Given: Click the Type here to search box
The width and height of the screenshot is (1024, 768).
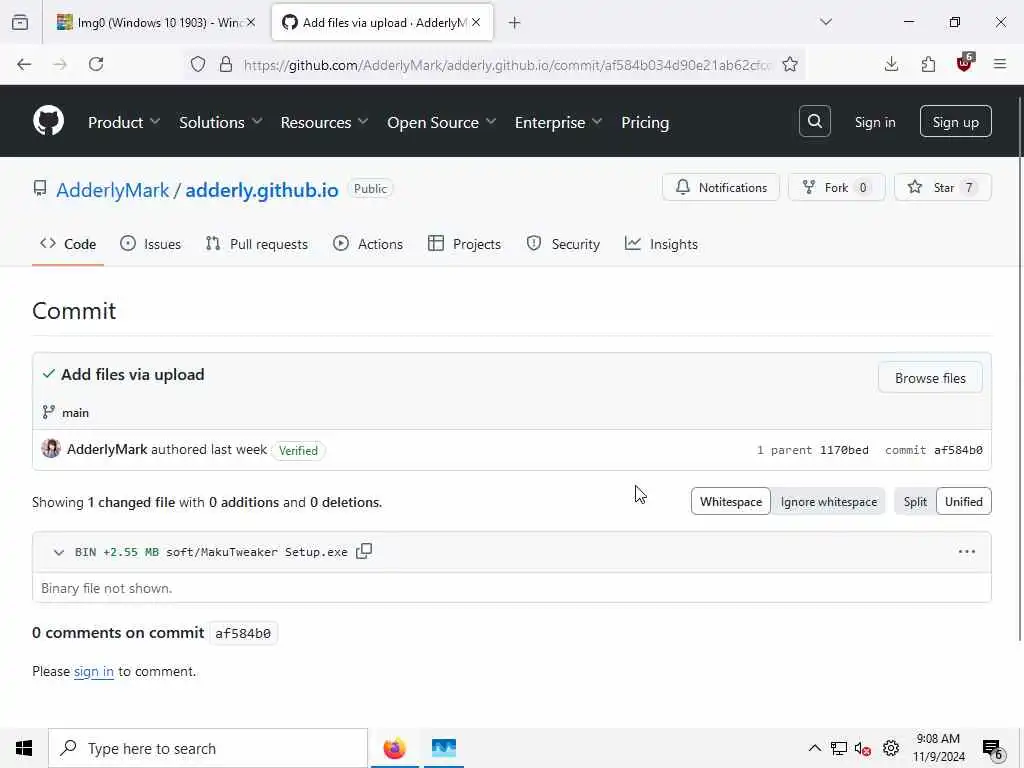Looking at the screenshot, I should tap(208, 748).
